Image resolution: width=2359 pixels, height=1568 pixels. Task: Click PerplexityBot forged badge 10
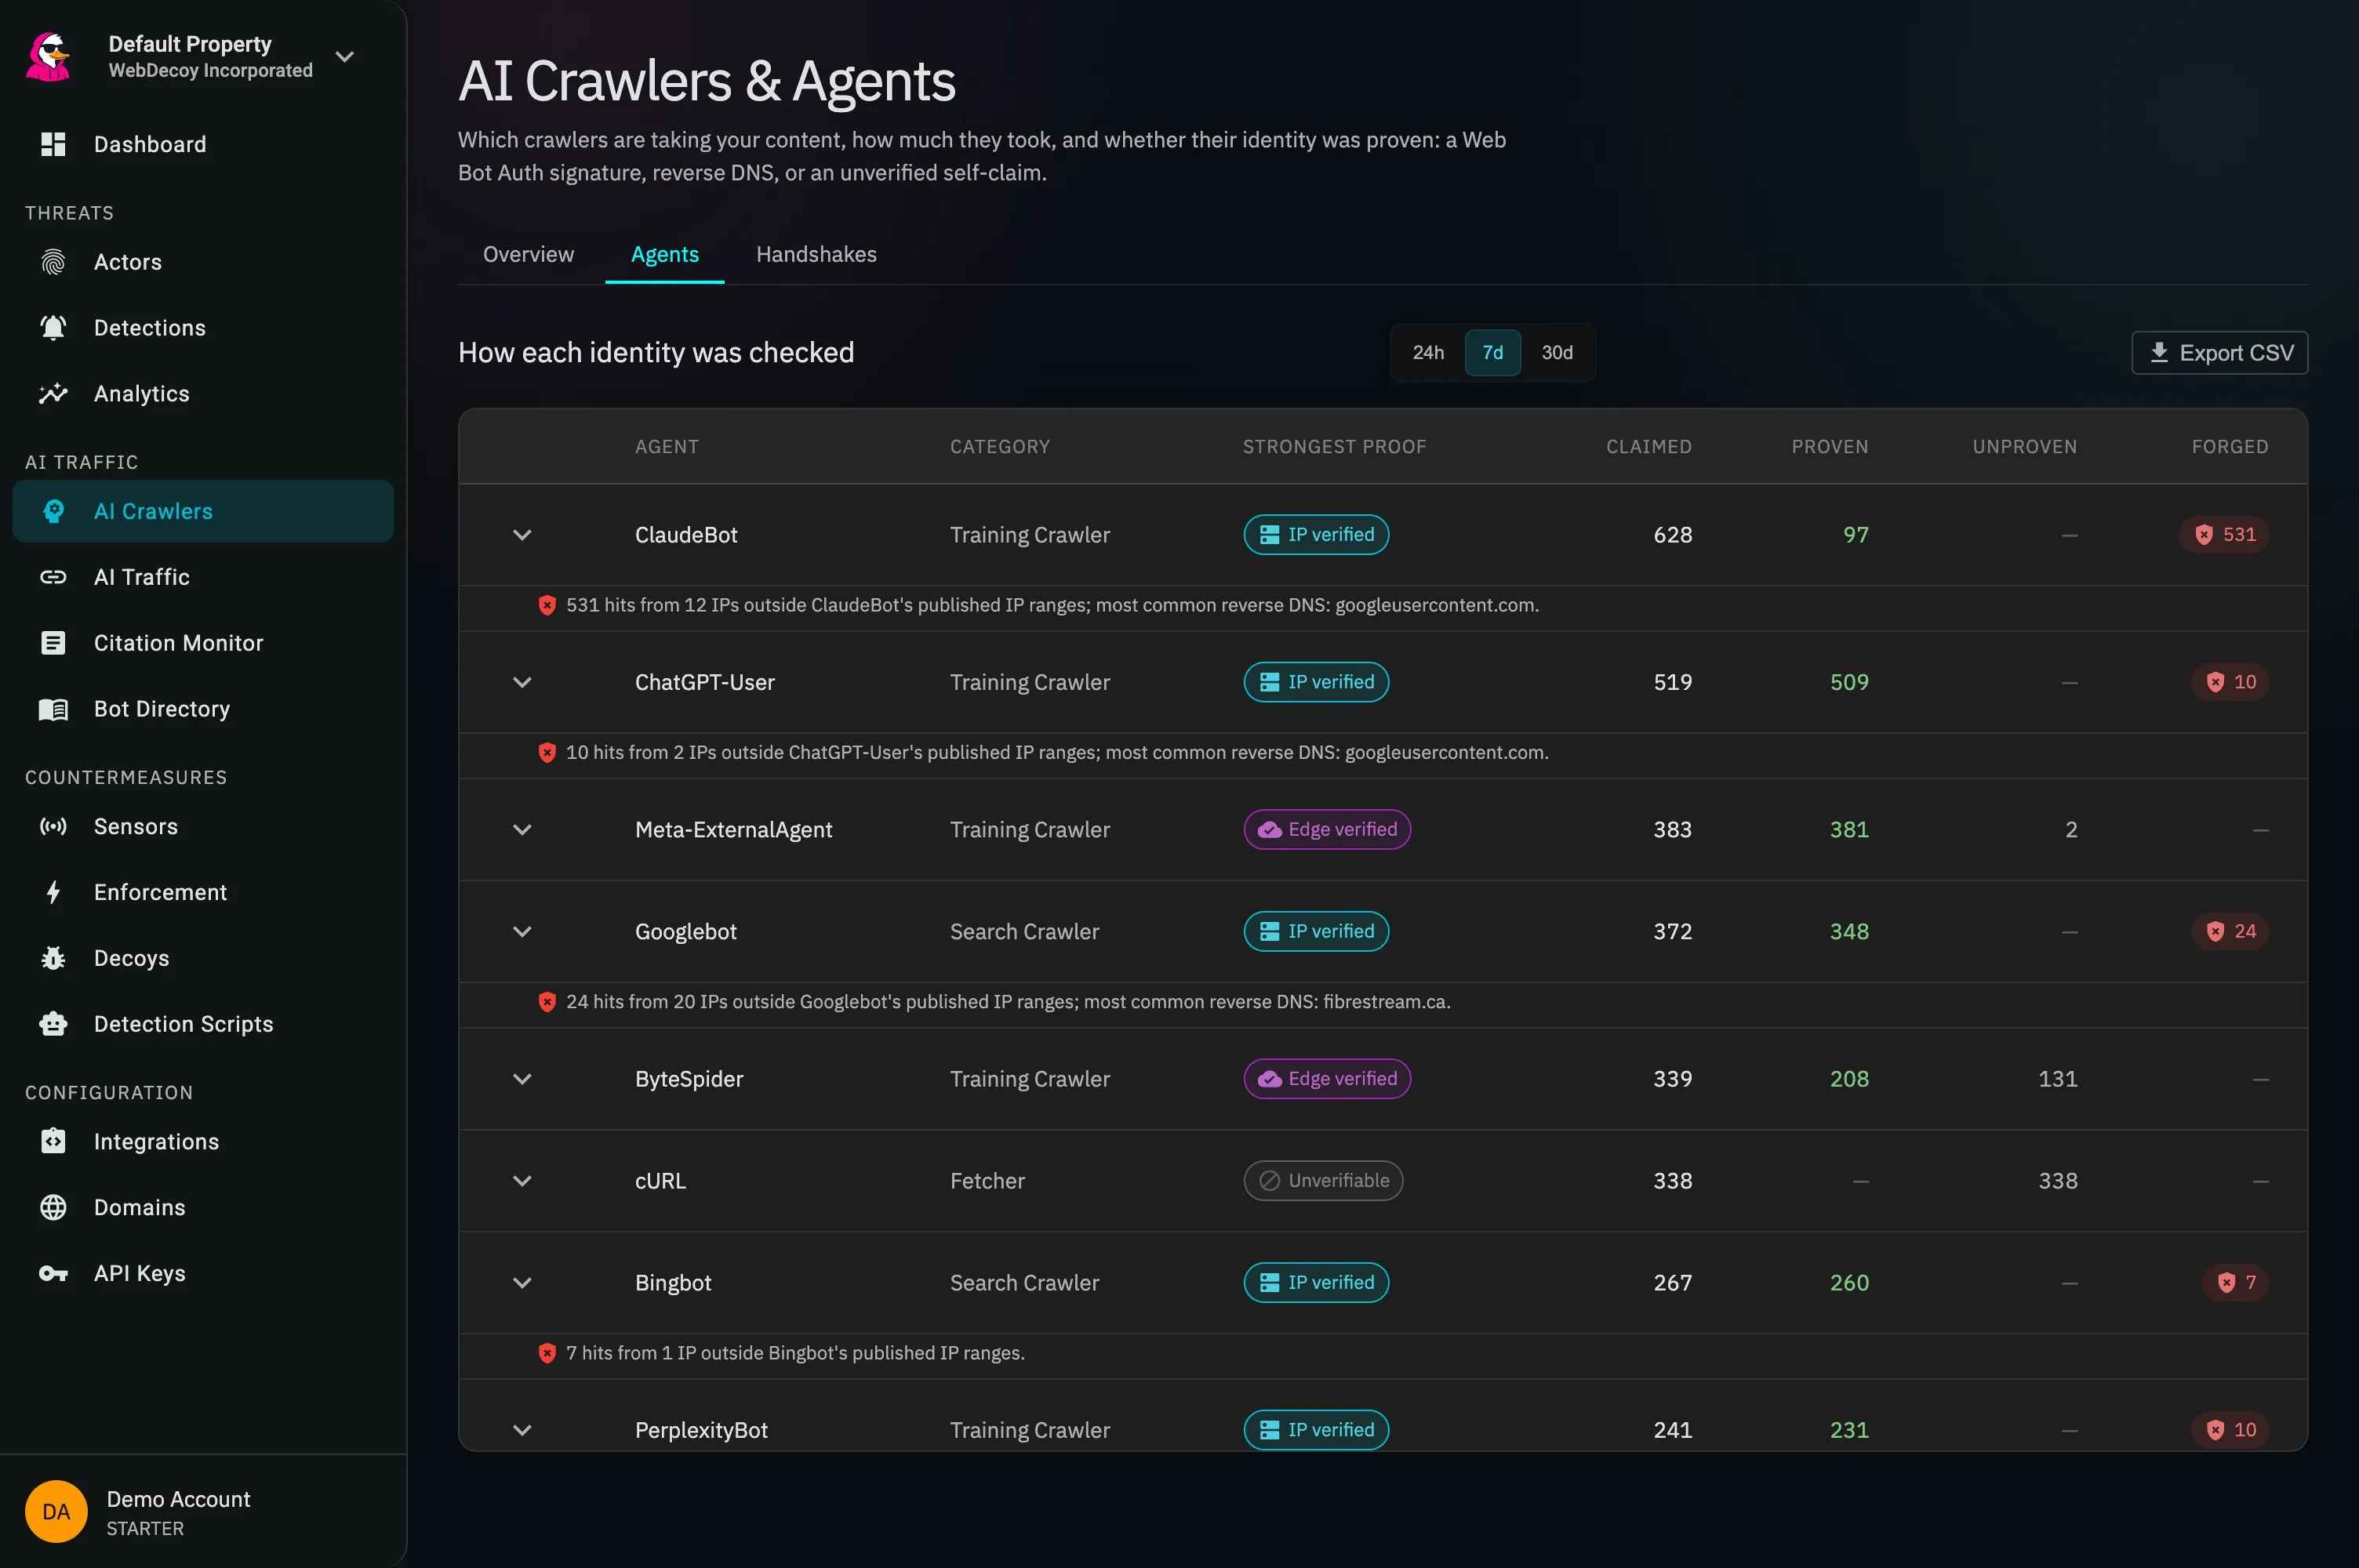[2230, 1430]
